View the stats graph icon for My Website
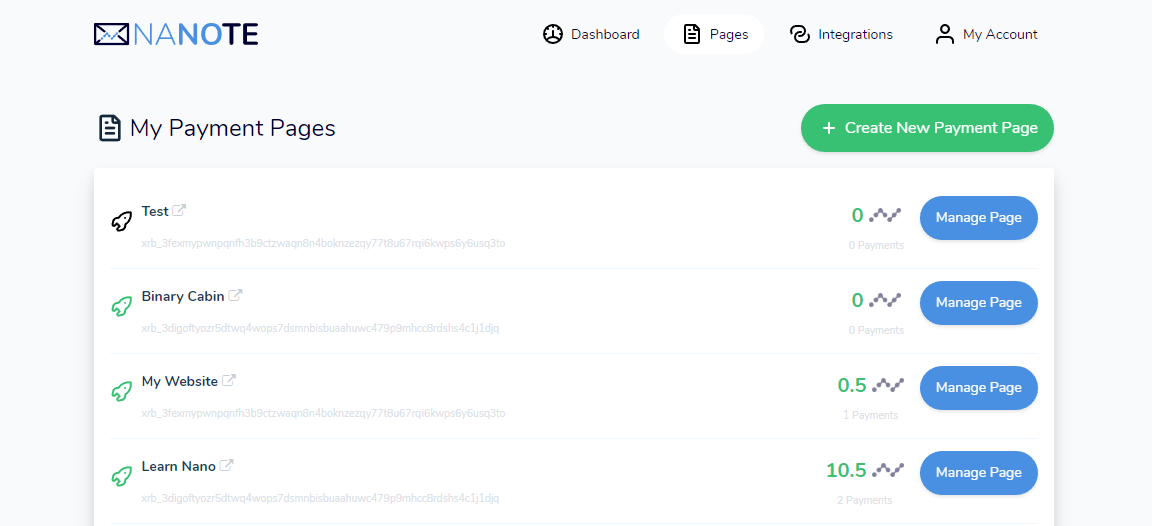This screenshot has width=1152, height=526. (888, 385)
